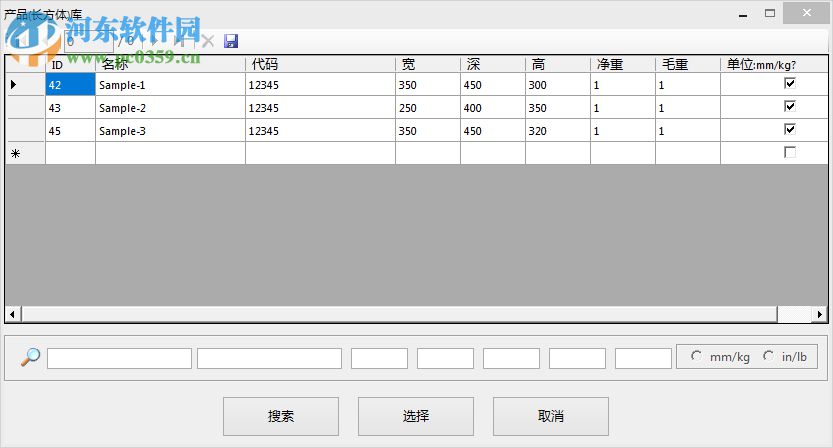Maximize the 产品(长方体)库 window
The image size is (833, 448).
pyautogui.click(x=770, y=13)
